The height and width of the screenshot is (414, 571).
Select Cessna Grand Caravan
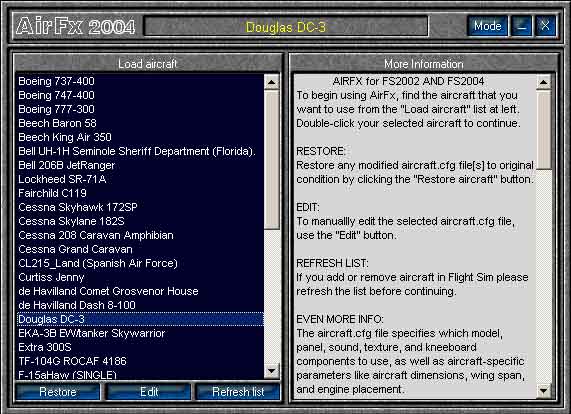coord(140,249)
